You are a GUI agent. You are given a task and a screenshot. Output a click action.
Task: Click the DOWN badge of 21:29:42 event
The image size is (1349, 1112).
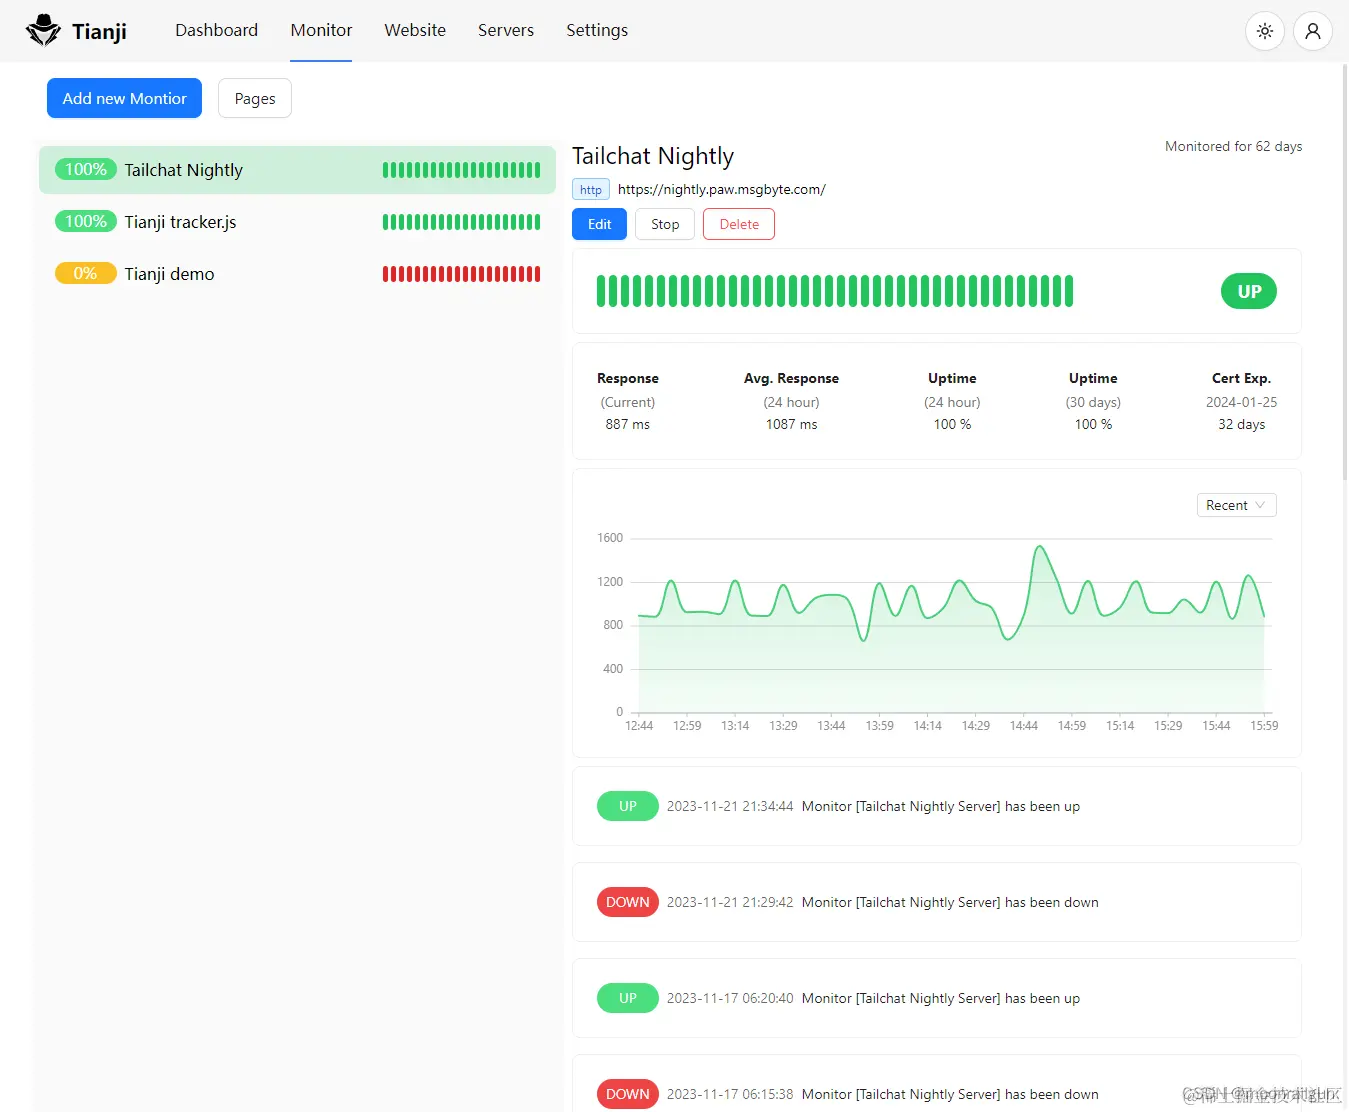point(628,902)
